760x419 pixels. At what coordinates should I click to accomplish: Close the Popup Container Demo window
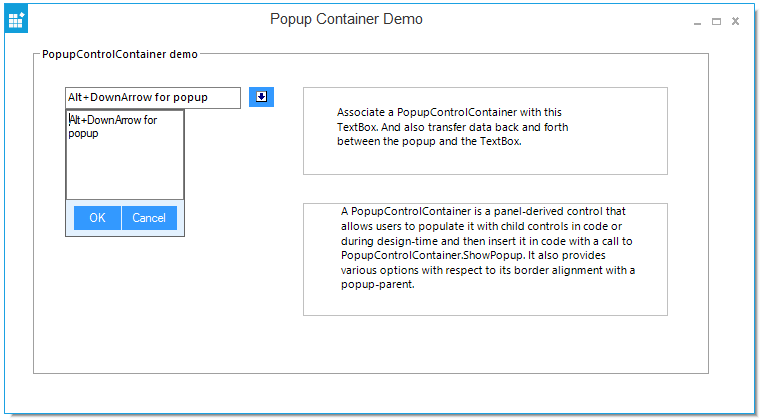(735, 21)
